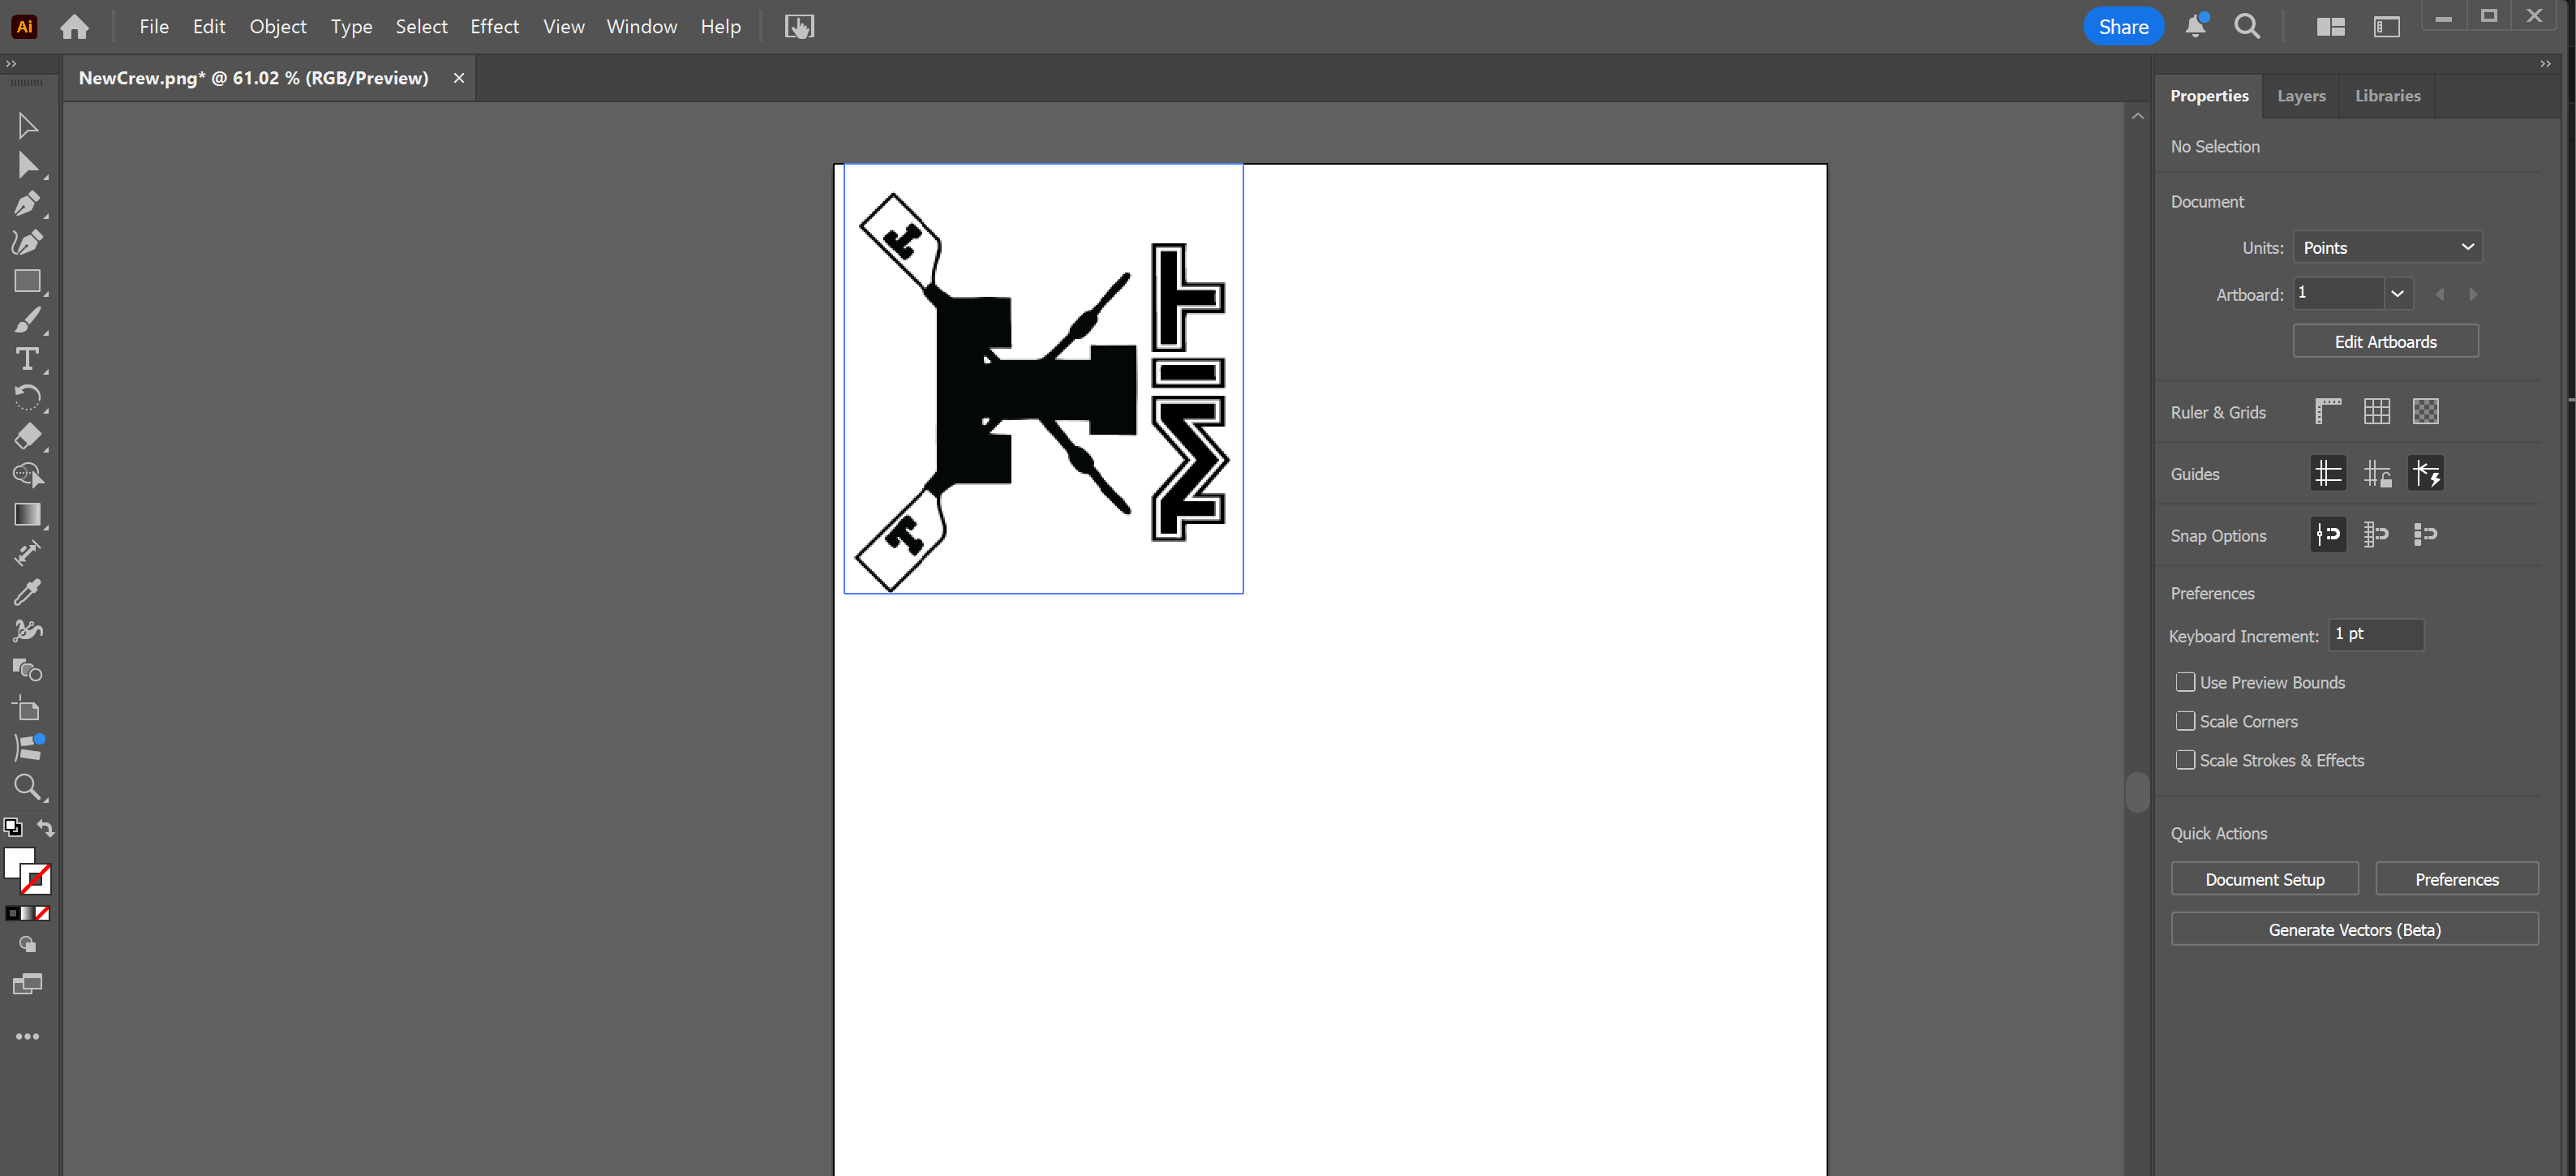Click the logo artwork on canvas

[1043, 379]
